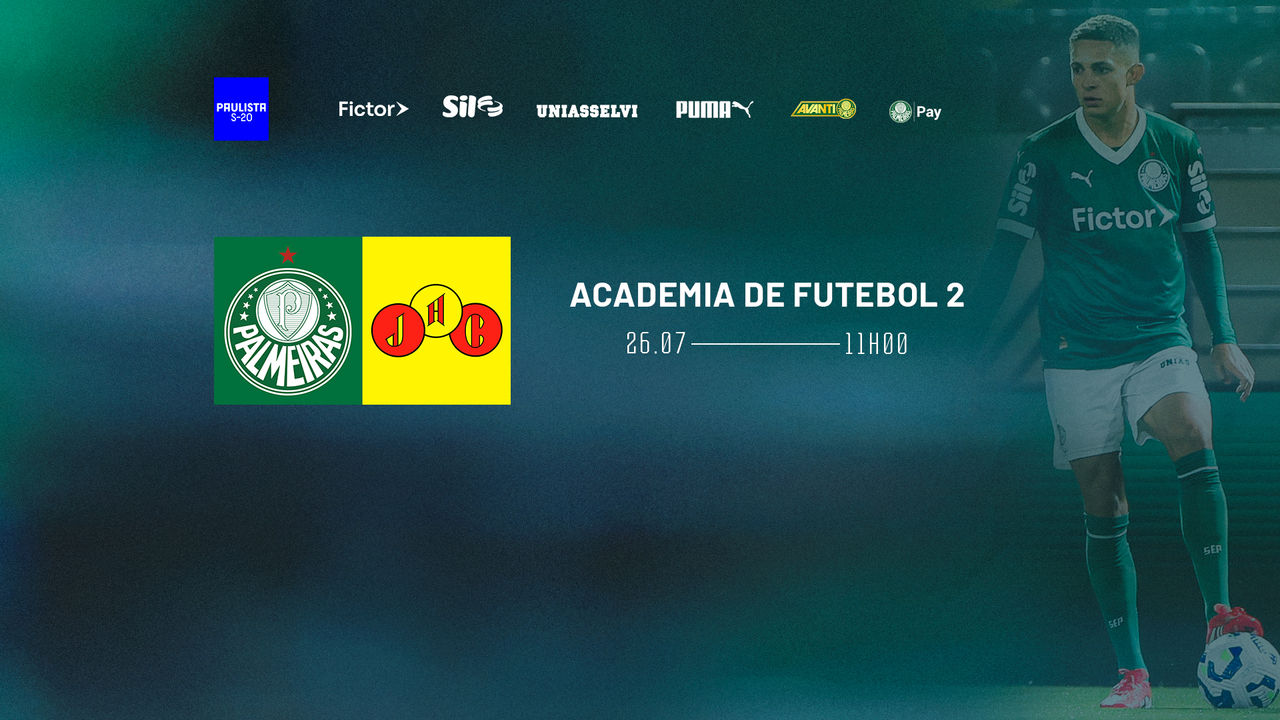Click the Palmeiras Pay logo
Screen dimensions: 1280x720
point(915,112)
